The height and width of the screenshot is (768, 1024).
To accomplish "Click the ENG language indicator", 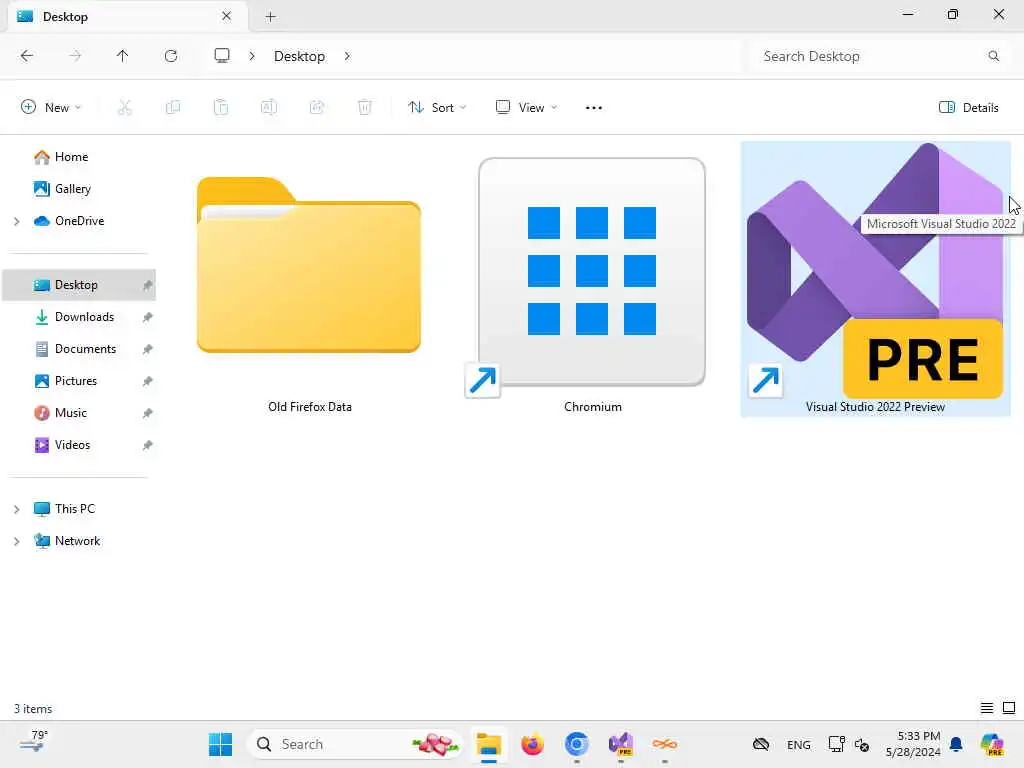I will click(799, 744).
